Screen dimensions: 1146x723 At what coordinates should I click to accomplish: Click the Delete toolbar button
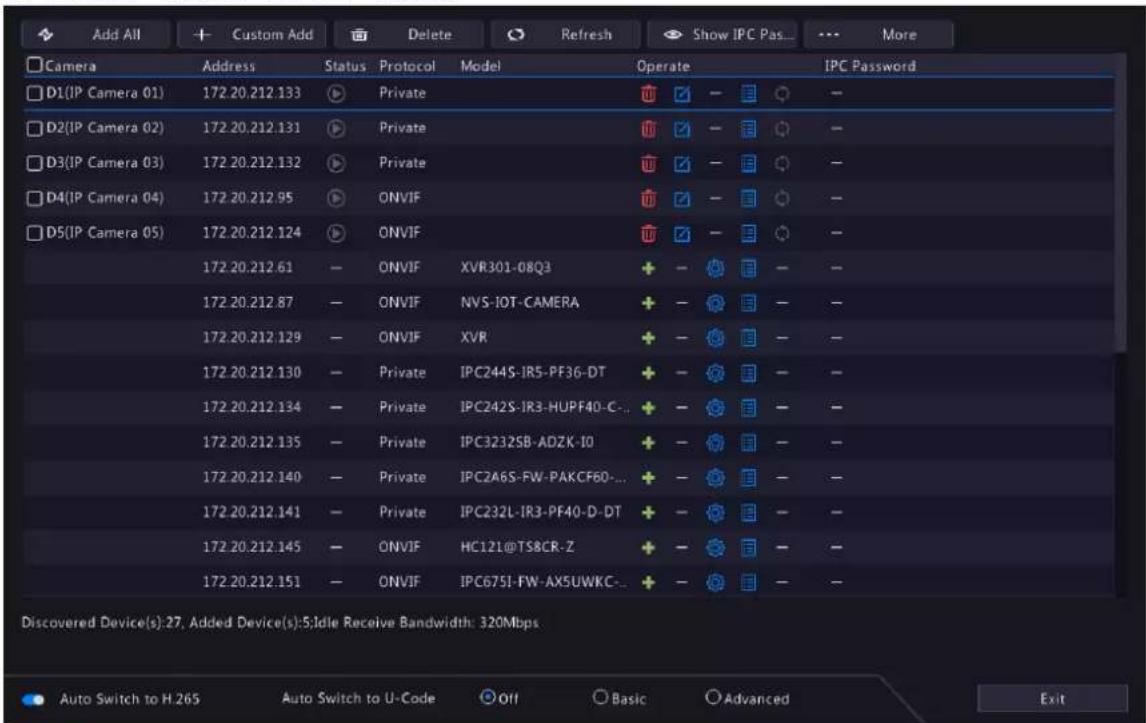(x=409, y=34)
